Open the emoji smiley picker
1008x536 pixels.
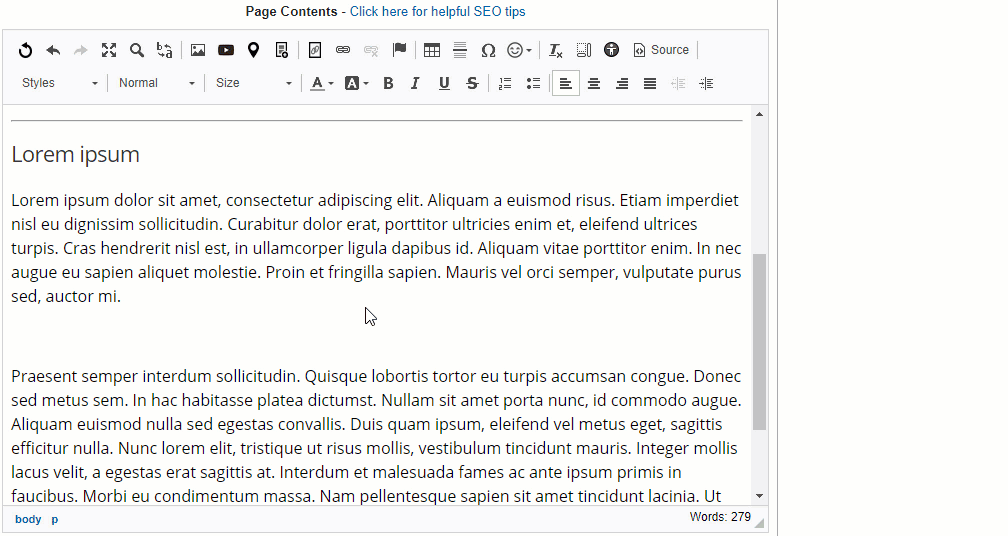pos(519,50)
